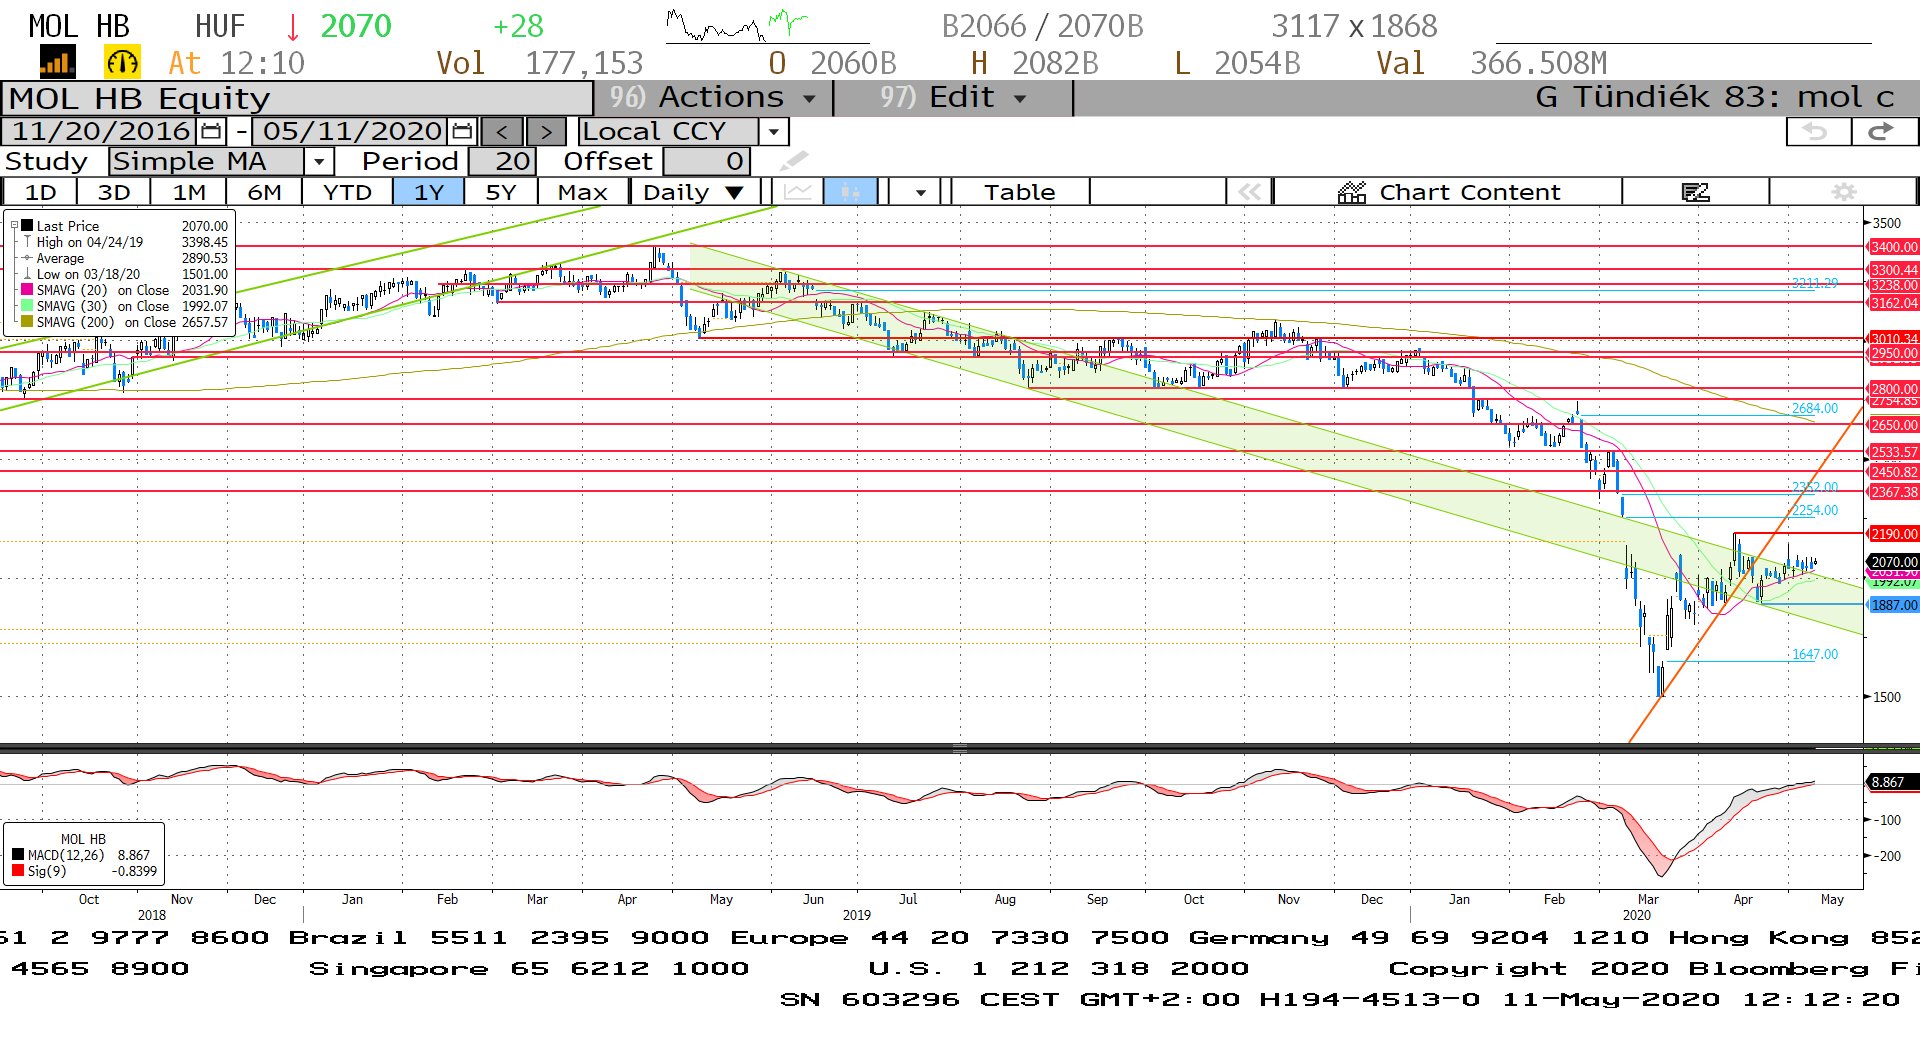Click the 2070.00 last price axis label

[1894, 562]
